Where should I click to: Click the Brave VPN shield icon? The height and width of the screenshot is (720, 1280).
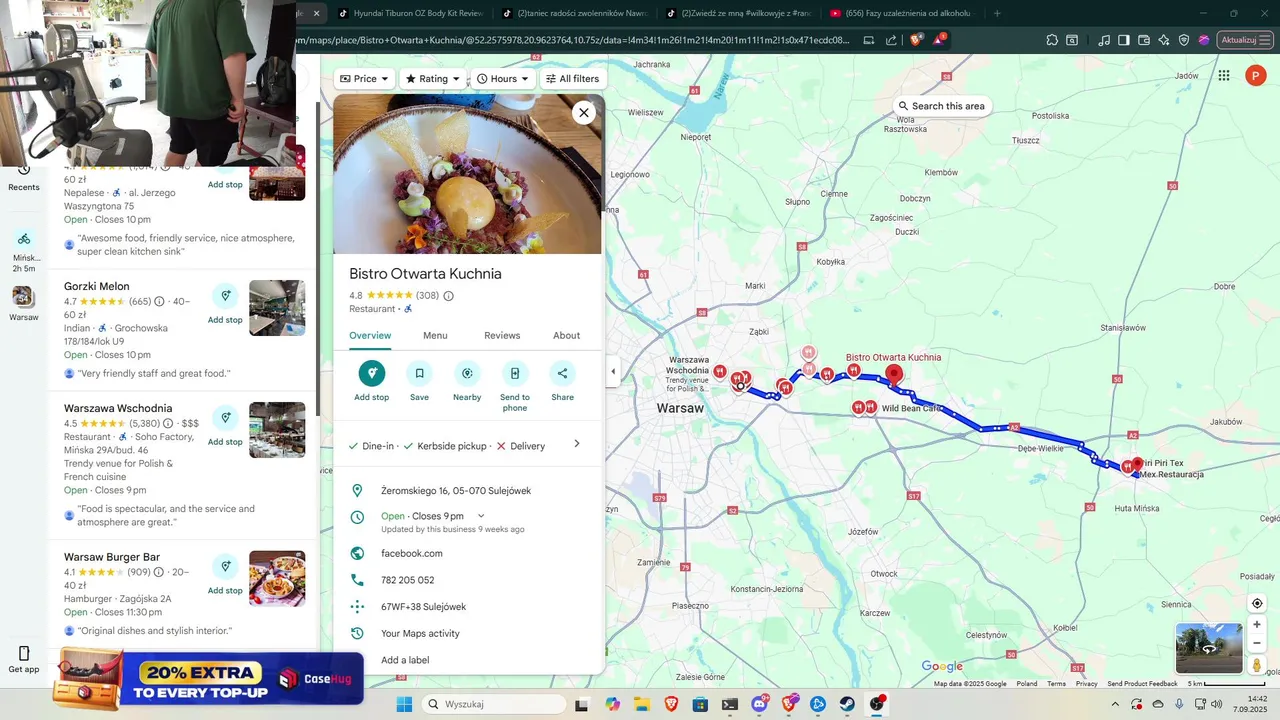click(1184, 40)
